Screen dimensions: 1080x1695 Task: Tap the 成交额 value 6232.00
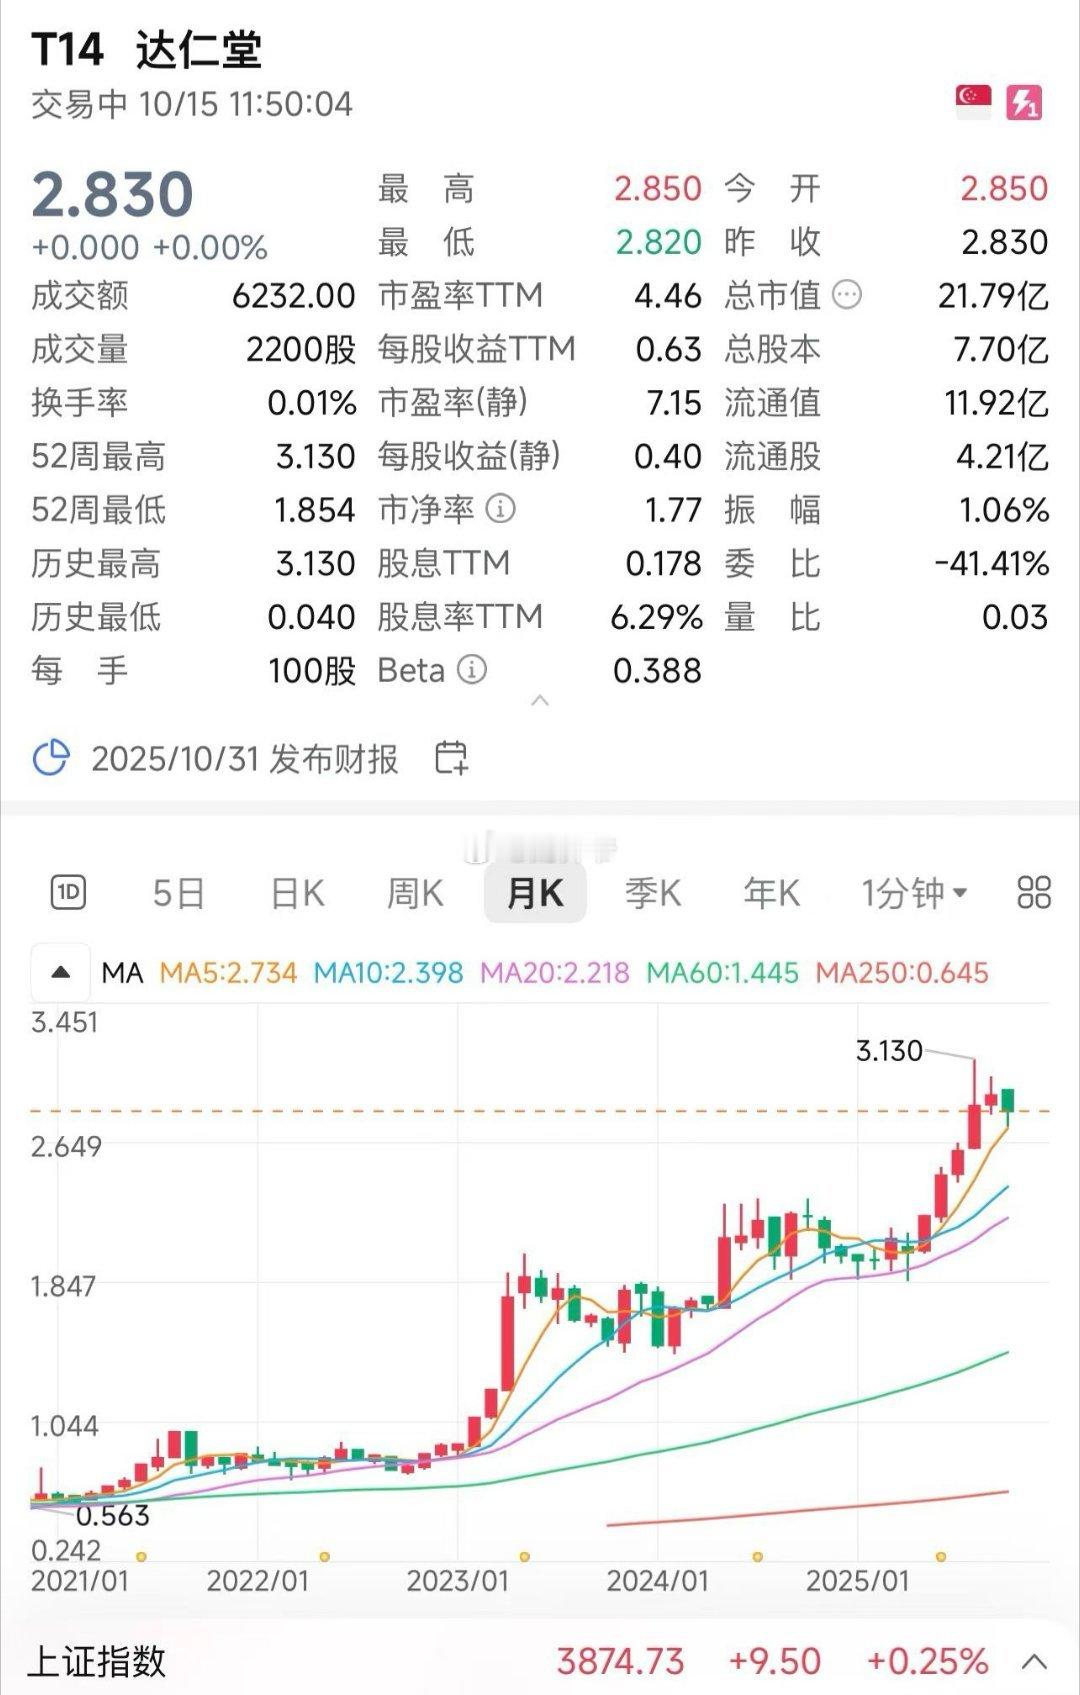click(x=293, y=295)
